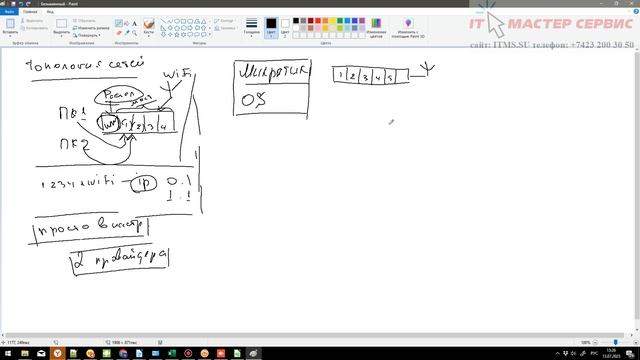Click the Copy (Копировать) button
This screenshot has height=360, width=640.
pyautogui.click(x=34, y=28)
